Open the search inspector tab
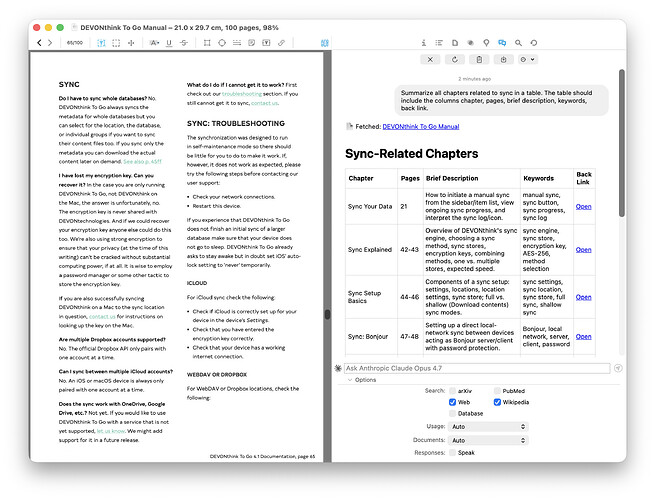 (518, 43)
